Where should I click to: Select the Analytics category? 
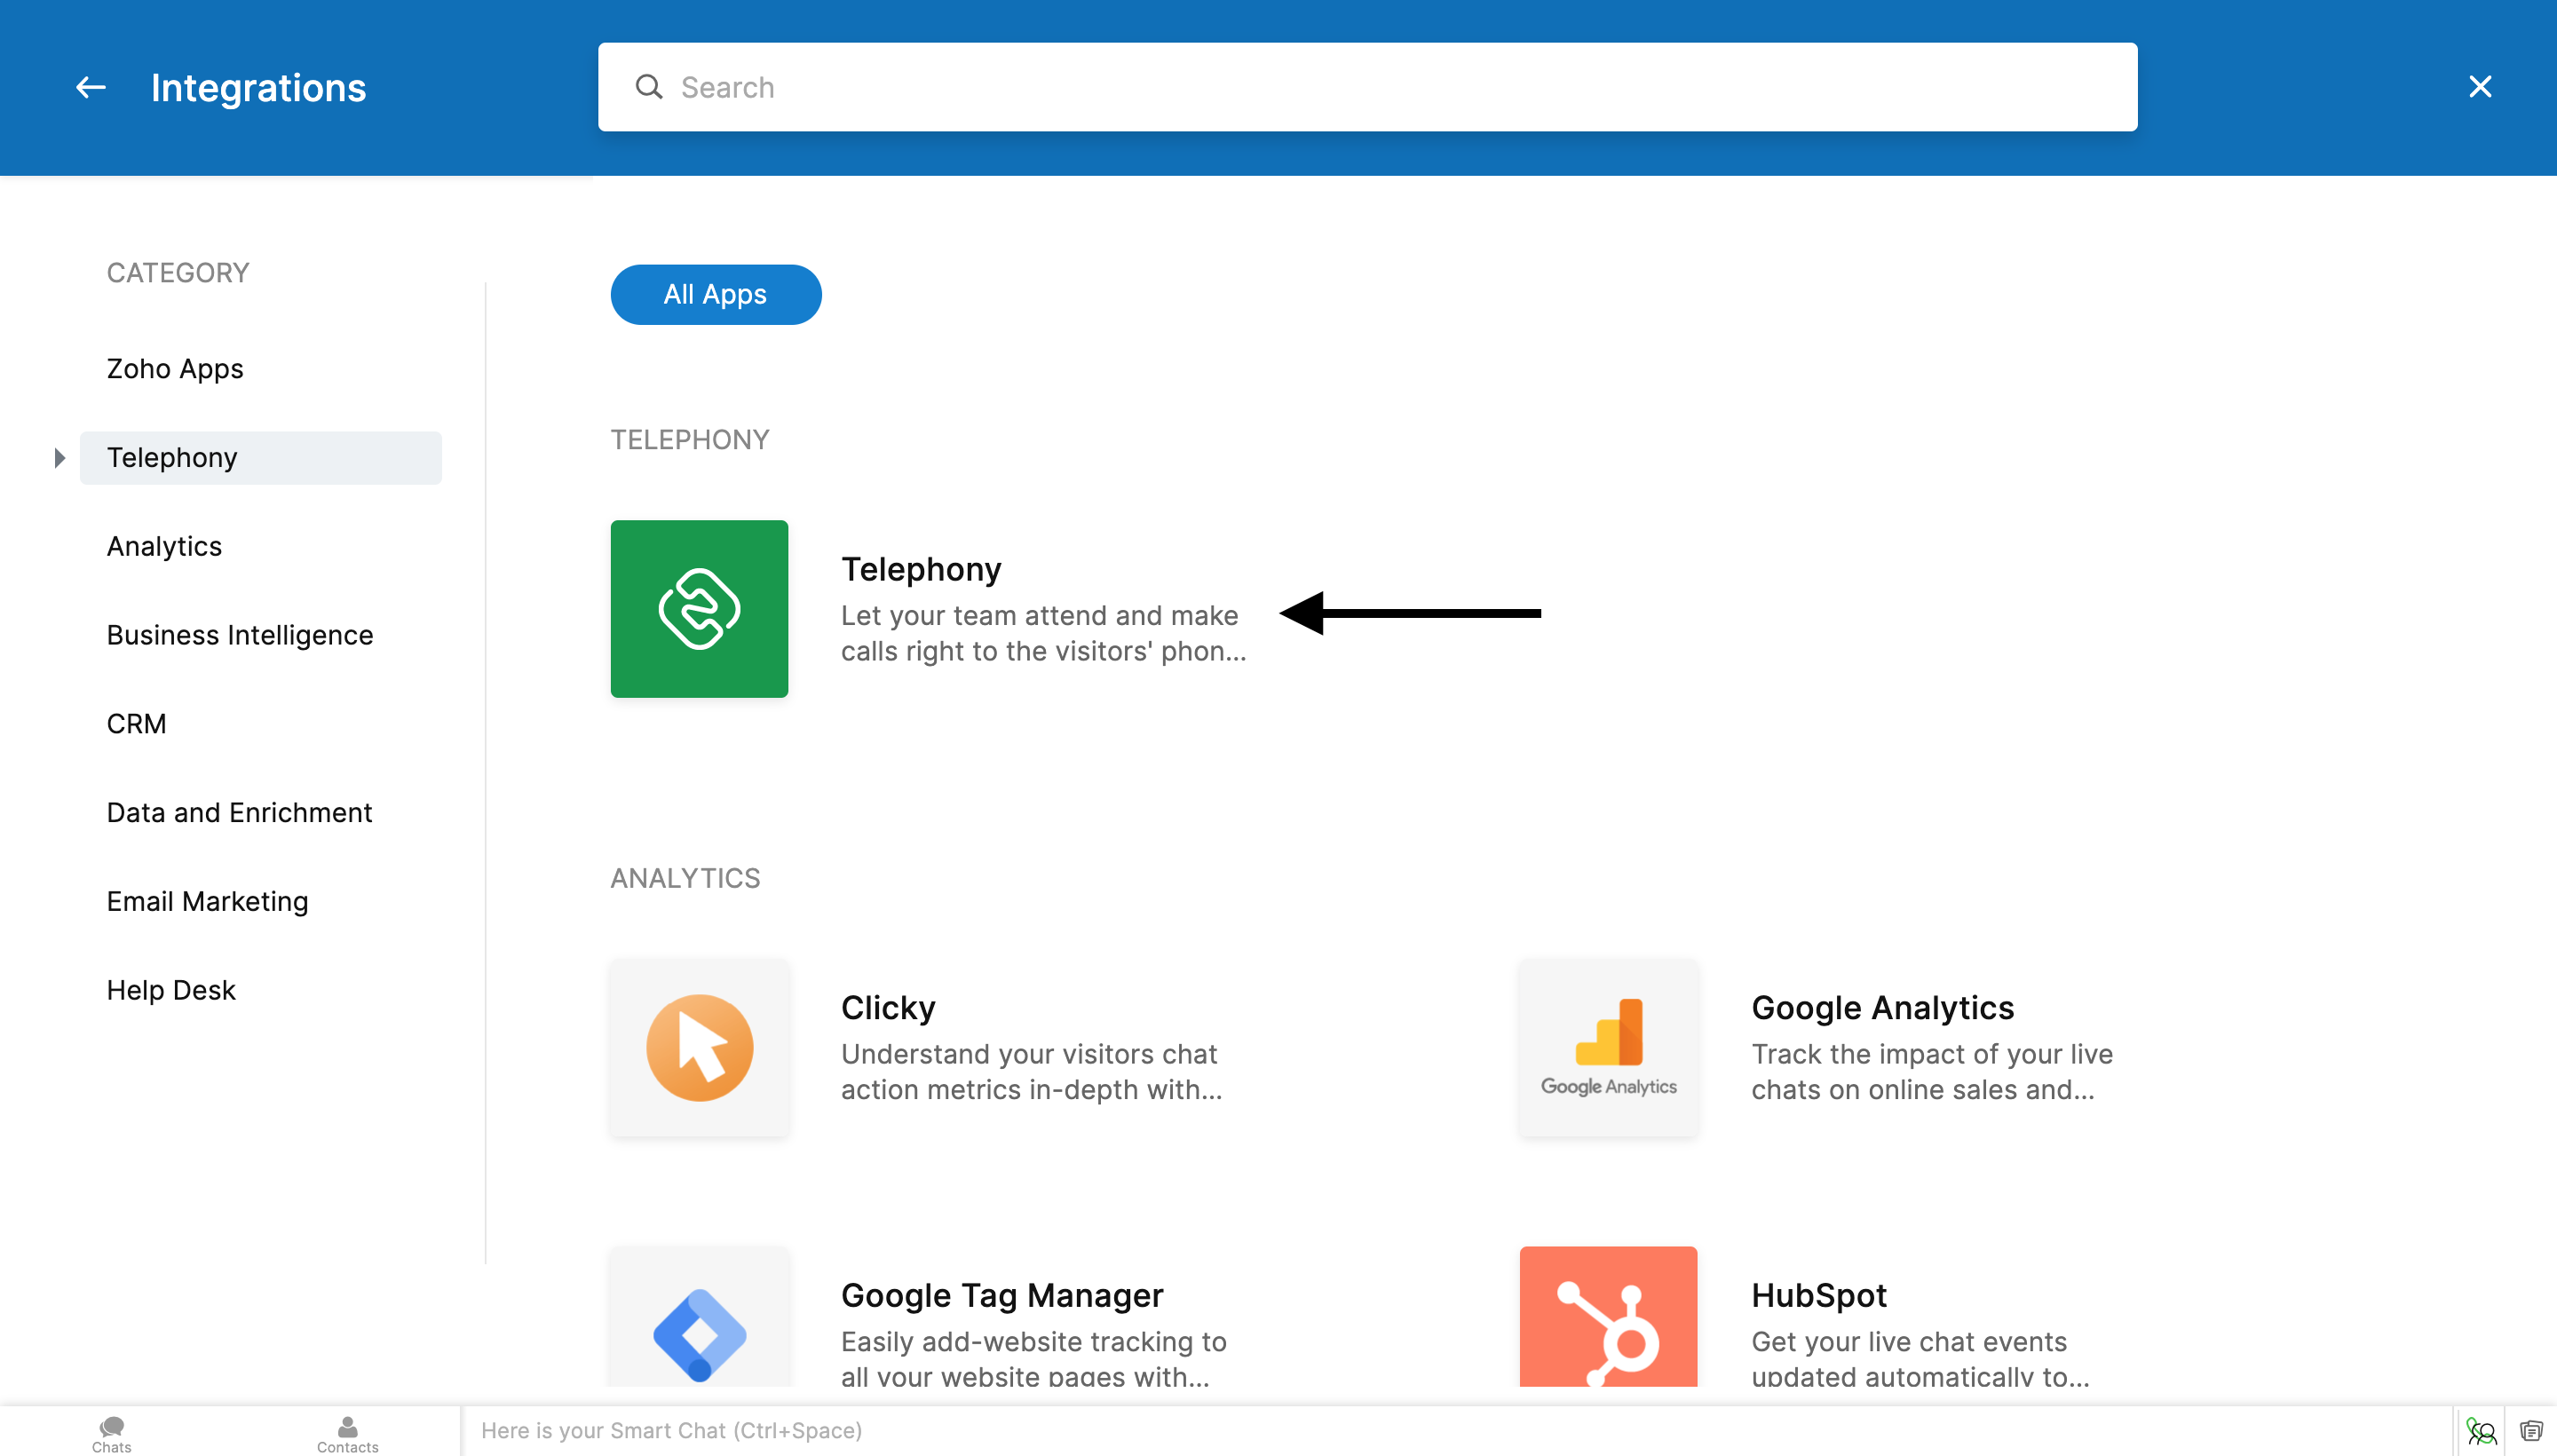point(164,546)
